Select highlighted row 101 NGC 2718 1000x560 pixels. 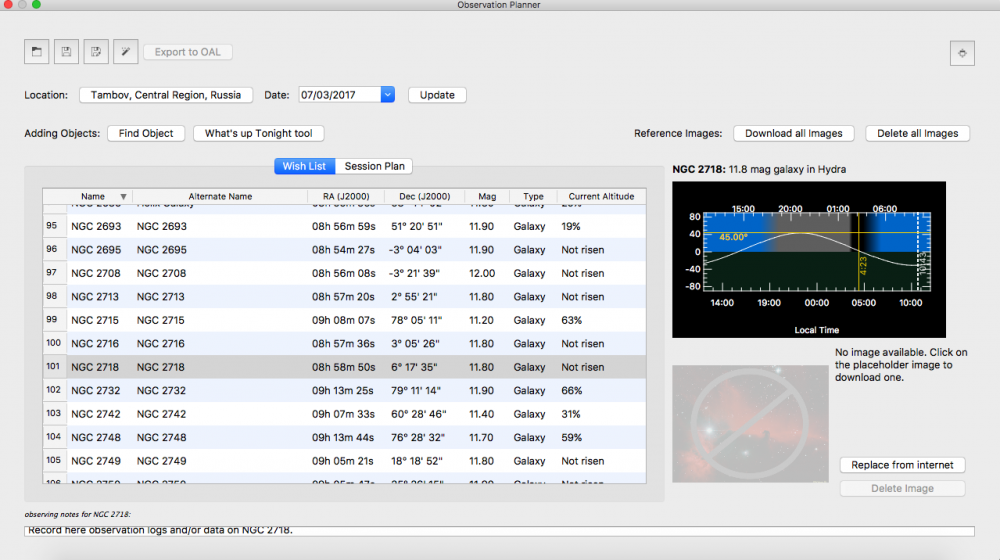coord(344,367)
